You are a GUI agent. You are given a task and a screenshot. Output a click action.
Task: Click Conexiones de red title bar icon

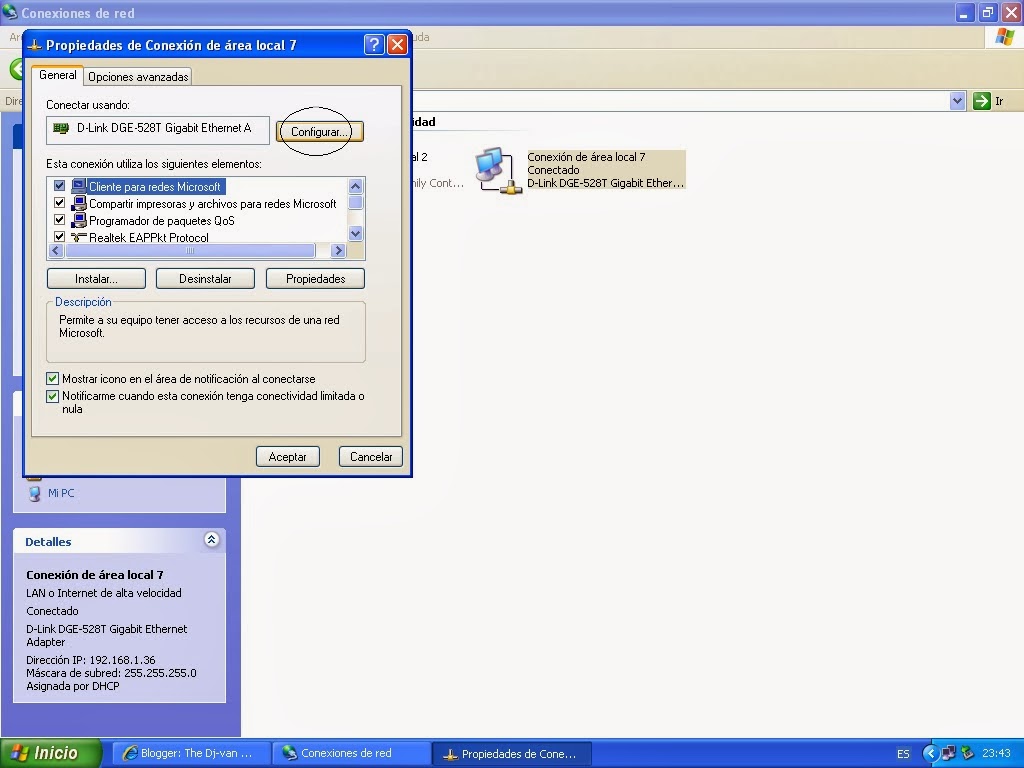coord(10,12)
